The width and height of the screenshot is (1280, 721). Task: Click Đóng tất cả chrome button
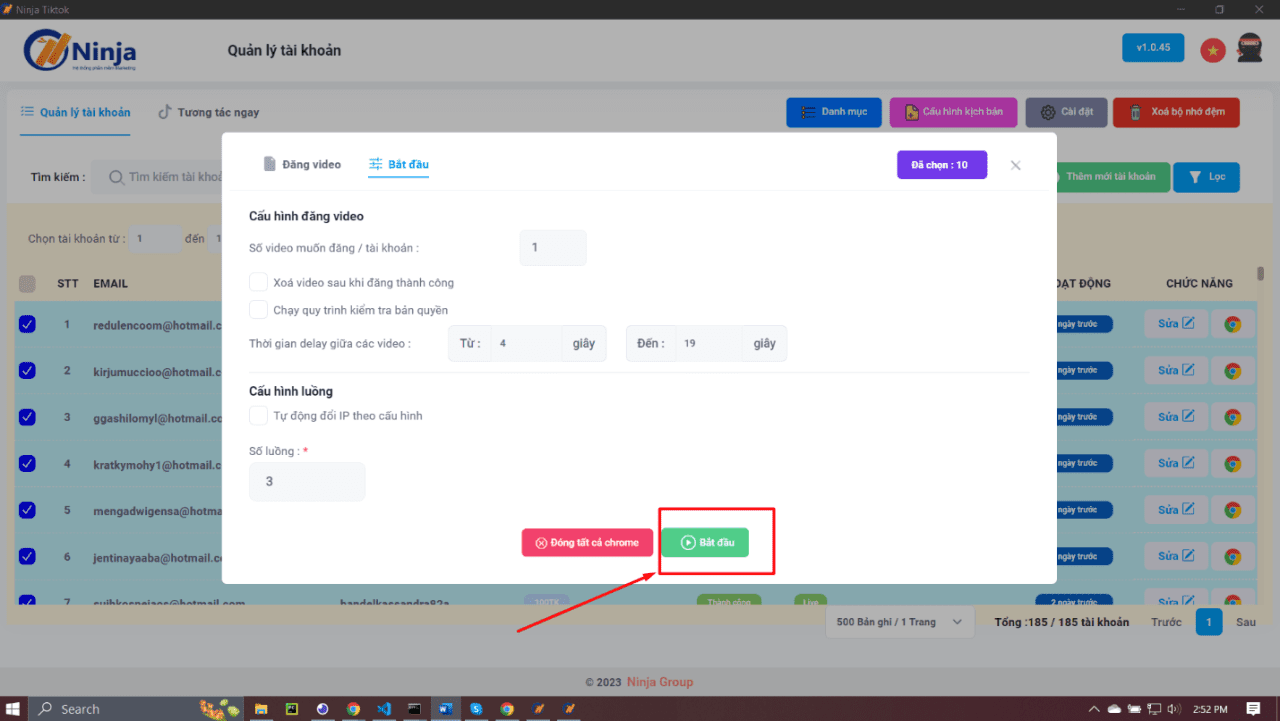(587, 542)
